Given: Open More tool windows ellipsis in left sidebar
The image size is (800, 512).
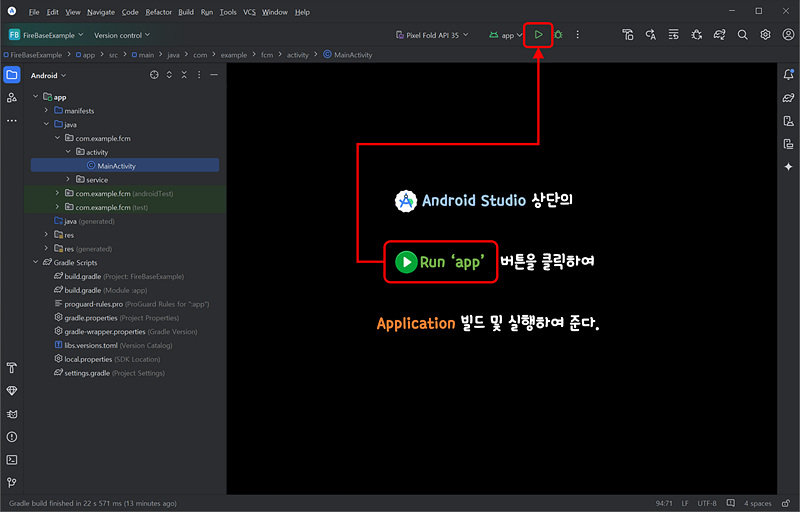Looking at the screenshot, I should (12, 121).
